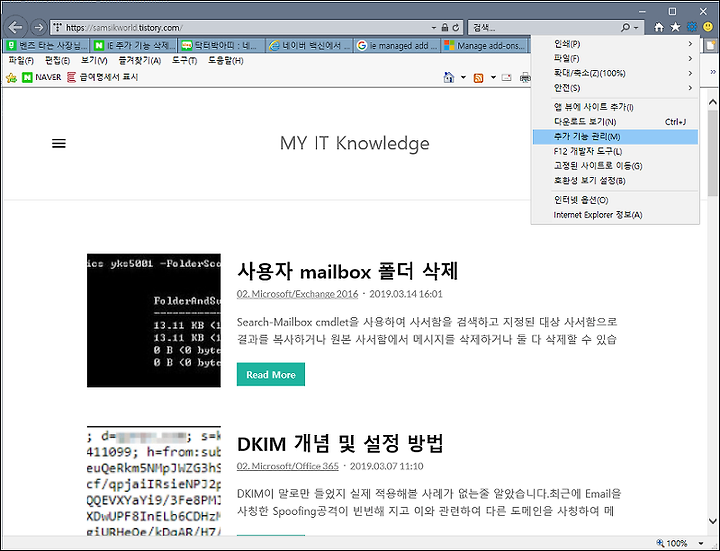
Task: Expand the 확대/축소(Z)(100%) submenu
Action: pos(615,73)
